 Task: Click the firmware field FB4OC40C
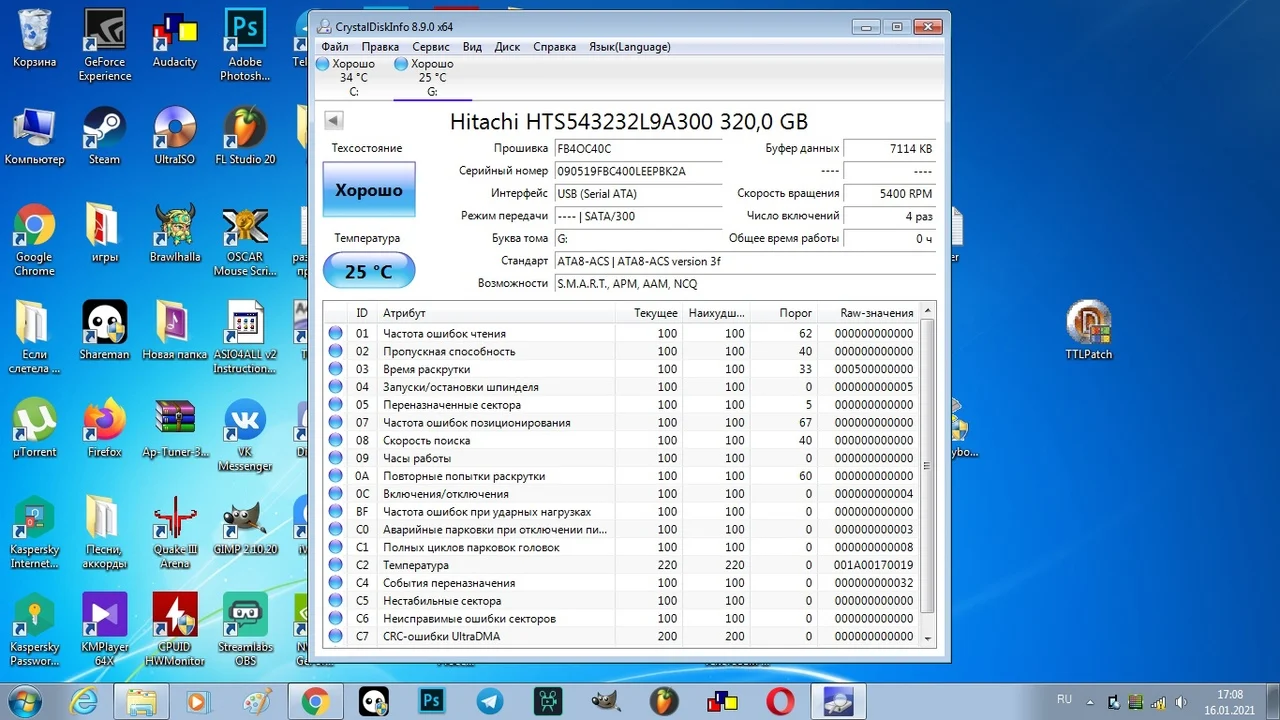point(638,149)
